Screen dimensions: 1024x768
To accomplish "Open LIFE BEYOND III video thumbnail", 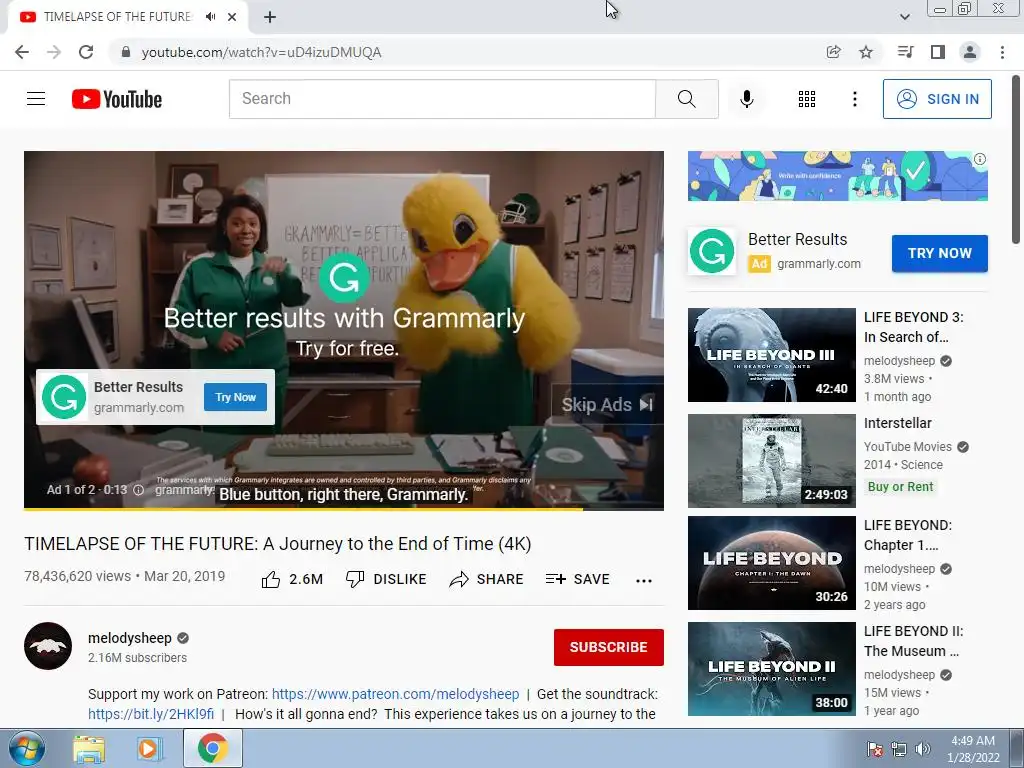I will pyautogui.click(x=771, y=355).
